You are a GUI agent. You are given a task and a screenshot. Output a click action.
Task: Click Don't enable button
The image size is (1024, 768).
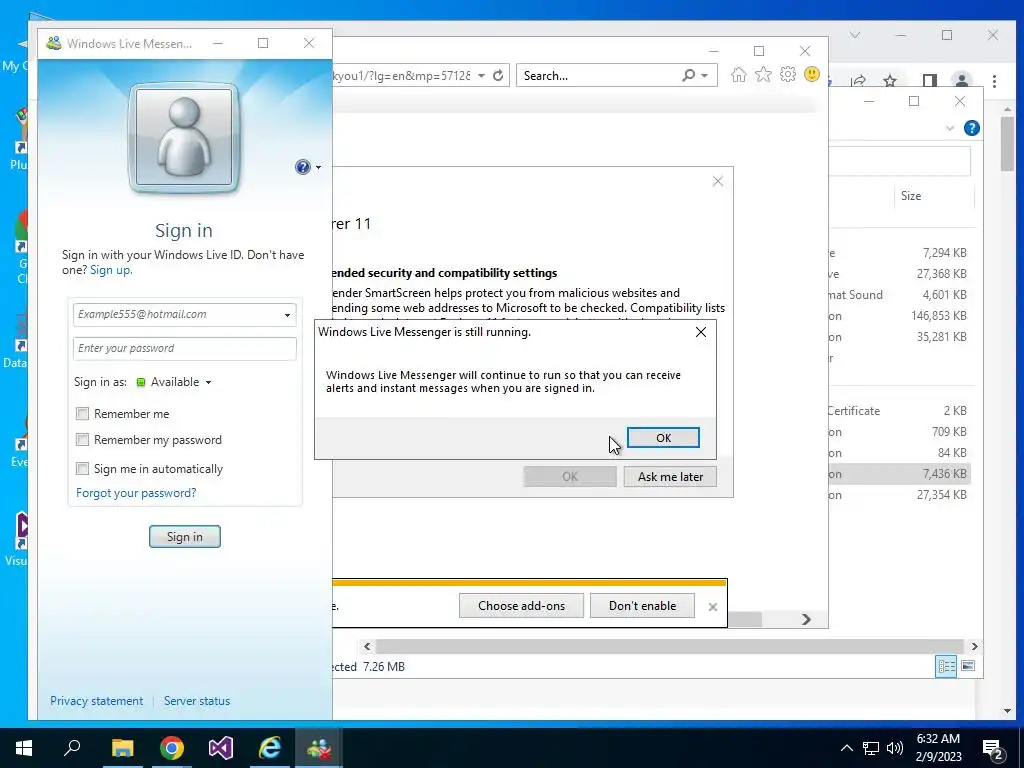click(642, 605)
